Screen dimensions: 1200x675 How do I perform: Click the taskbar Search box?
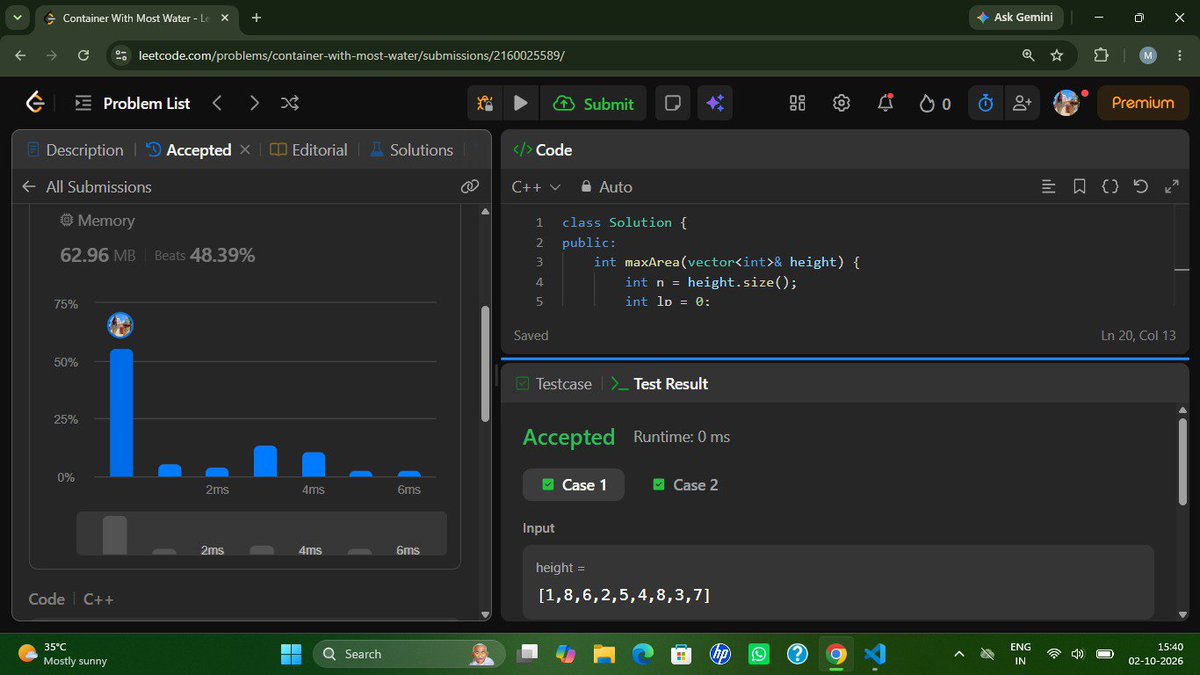(407, 654)
